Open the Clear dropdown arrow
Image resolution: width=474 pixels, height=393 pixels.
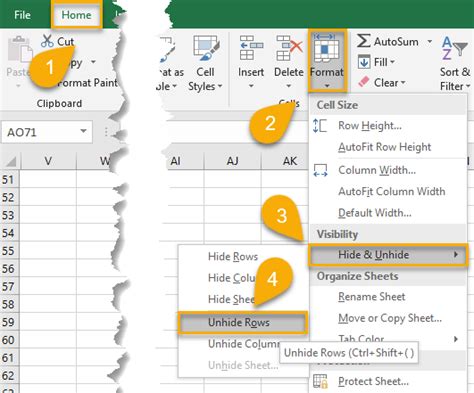(x=403, y=83)
